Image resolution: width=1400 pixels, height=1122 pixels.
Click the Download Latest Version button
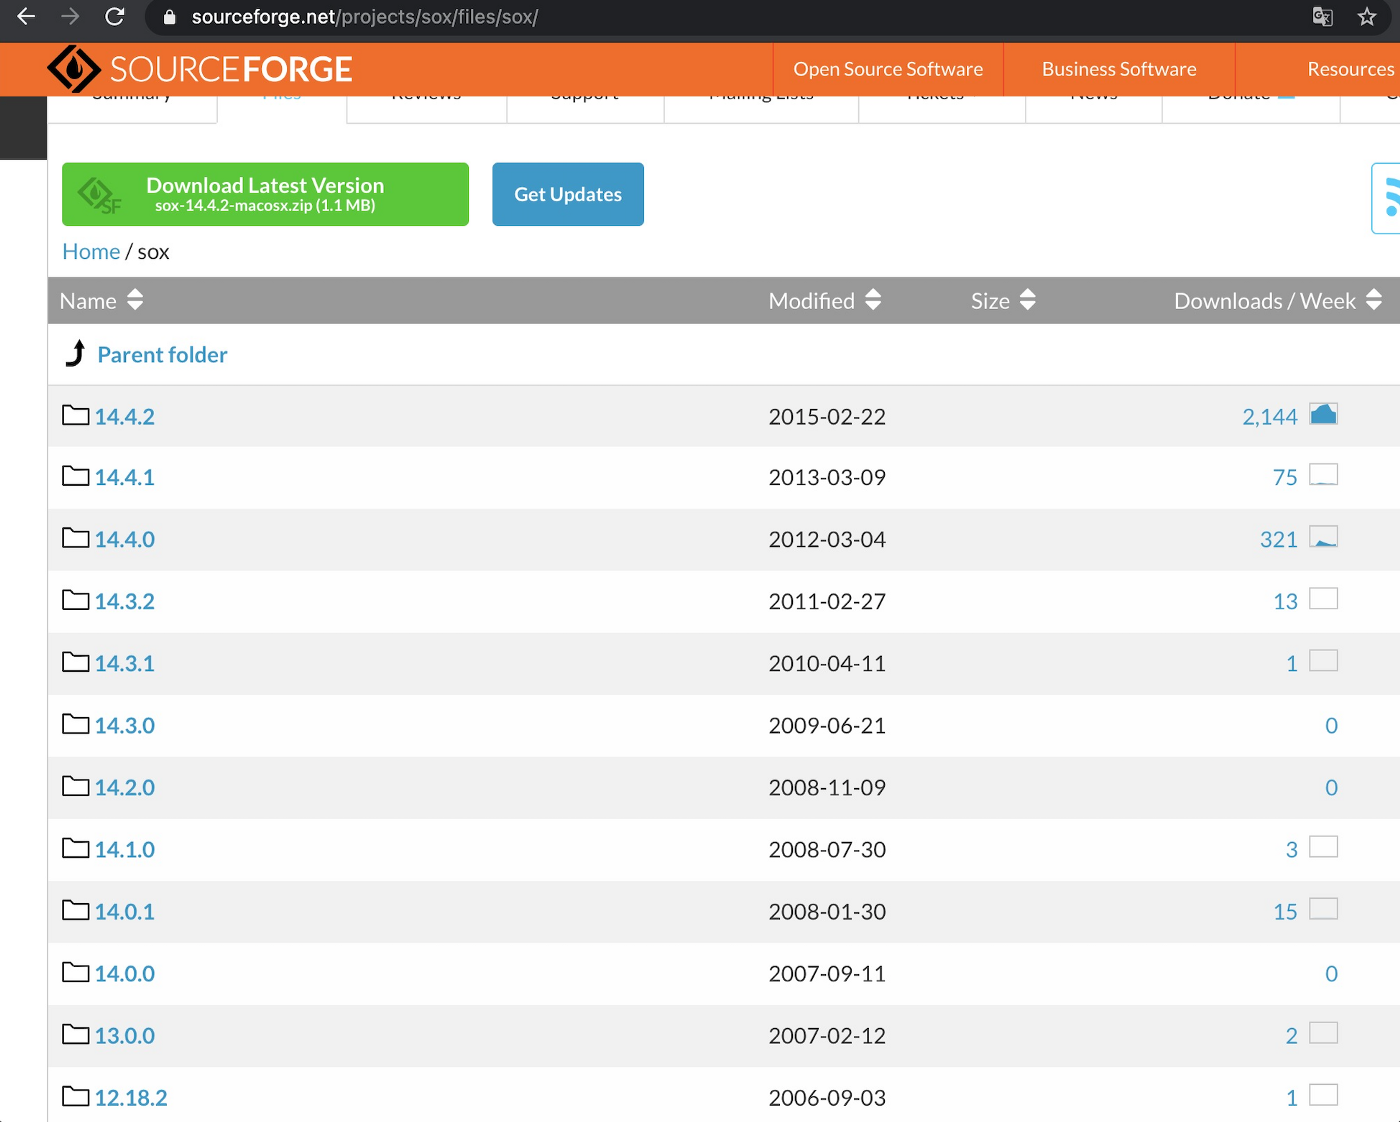(x=265, y=194)
